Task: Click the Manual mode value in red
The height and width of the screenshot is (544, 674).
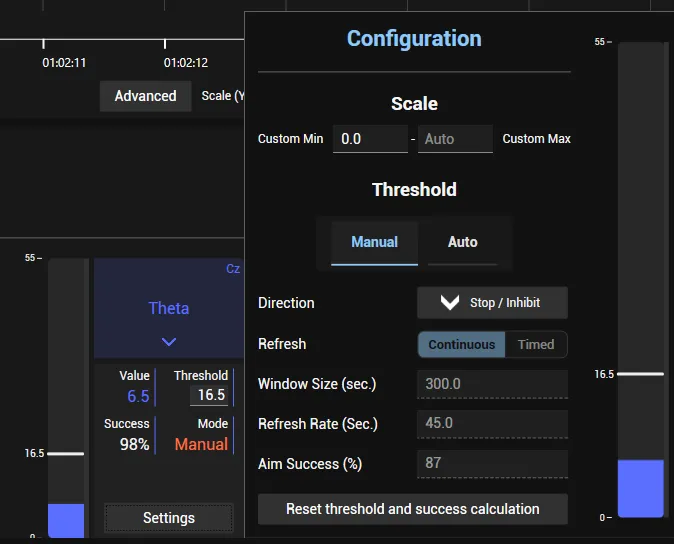Action: (x=201, y=444)
